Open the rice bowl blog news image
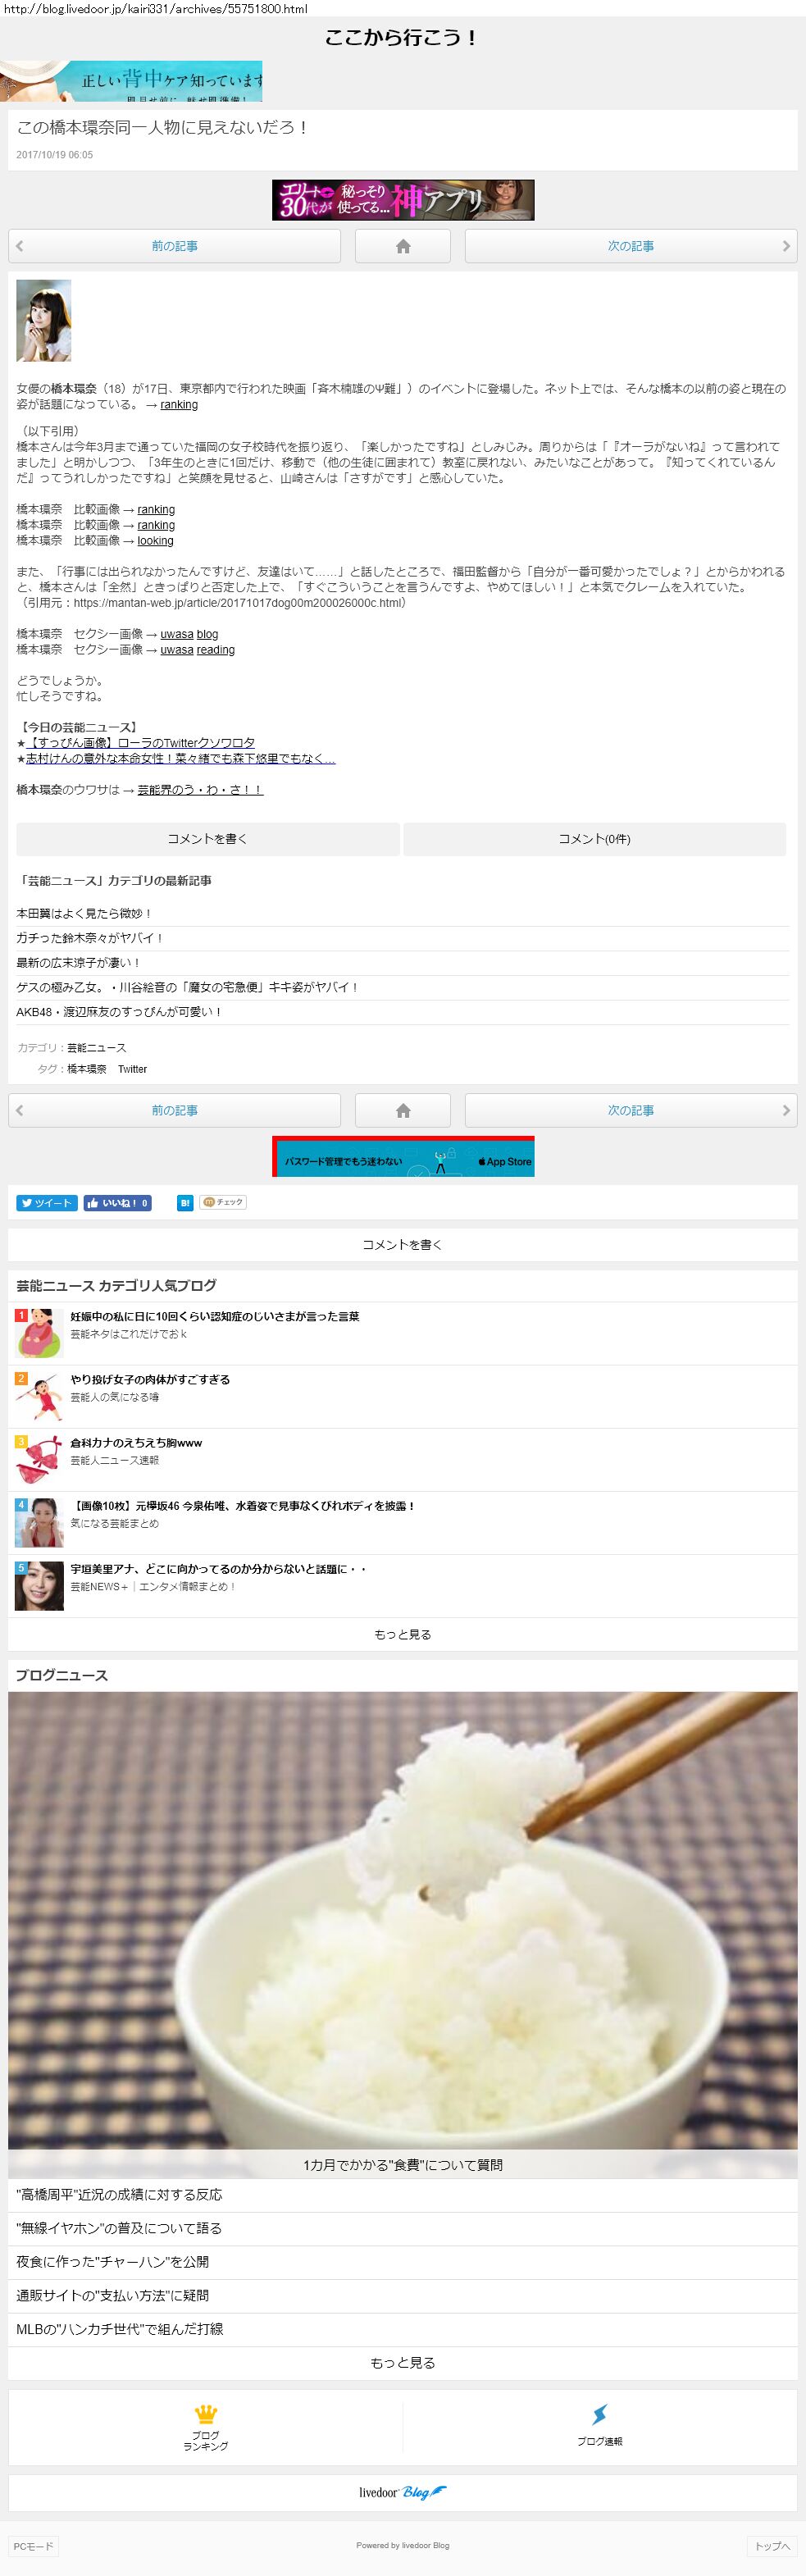 click(402, 1920)
